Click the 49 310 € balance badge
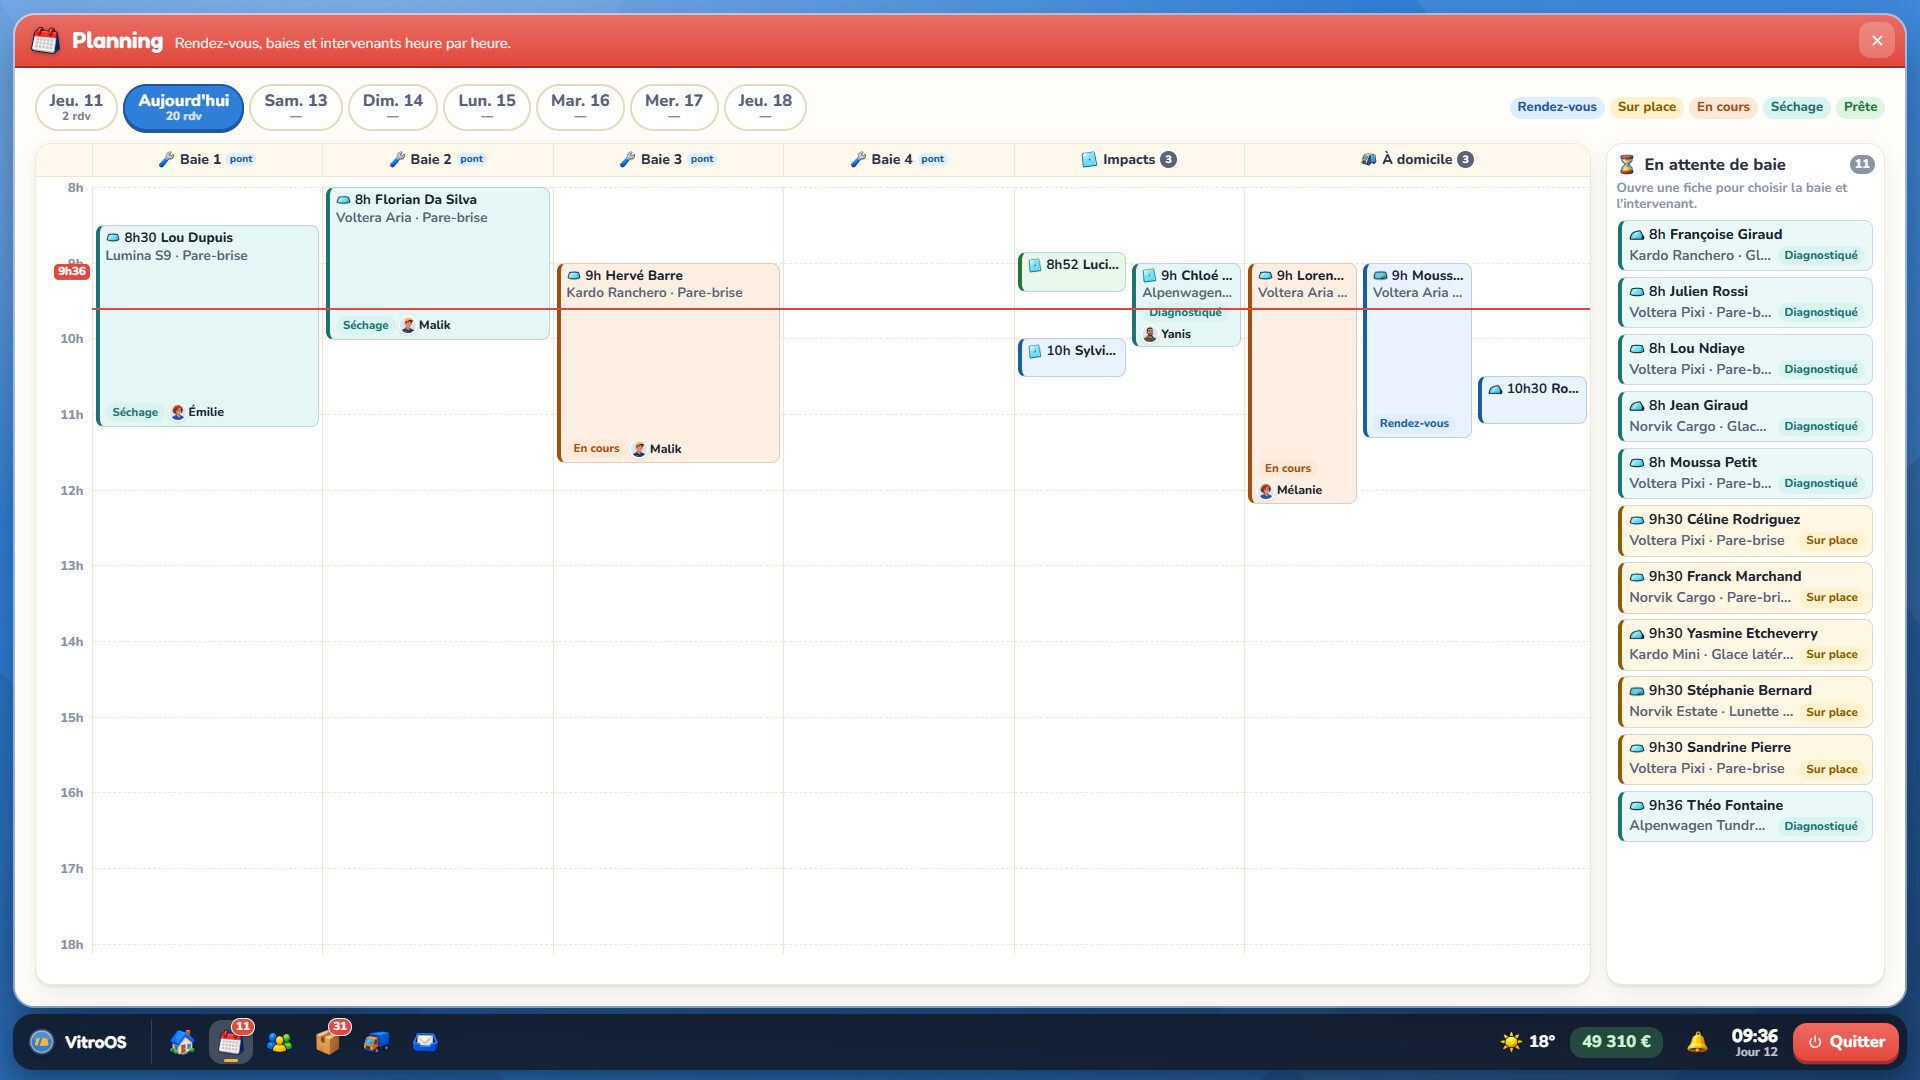This screenshot has height=1080, width=1920. 1616,1042
